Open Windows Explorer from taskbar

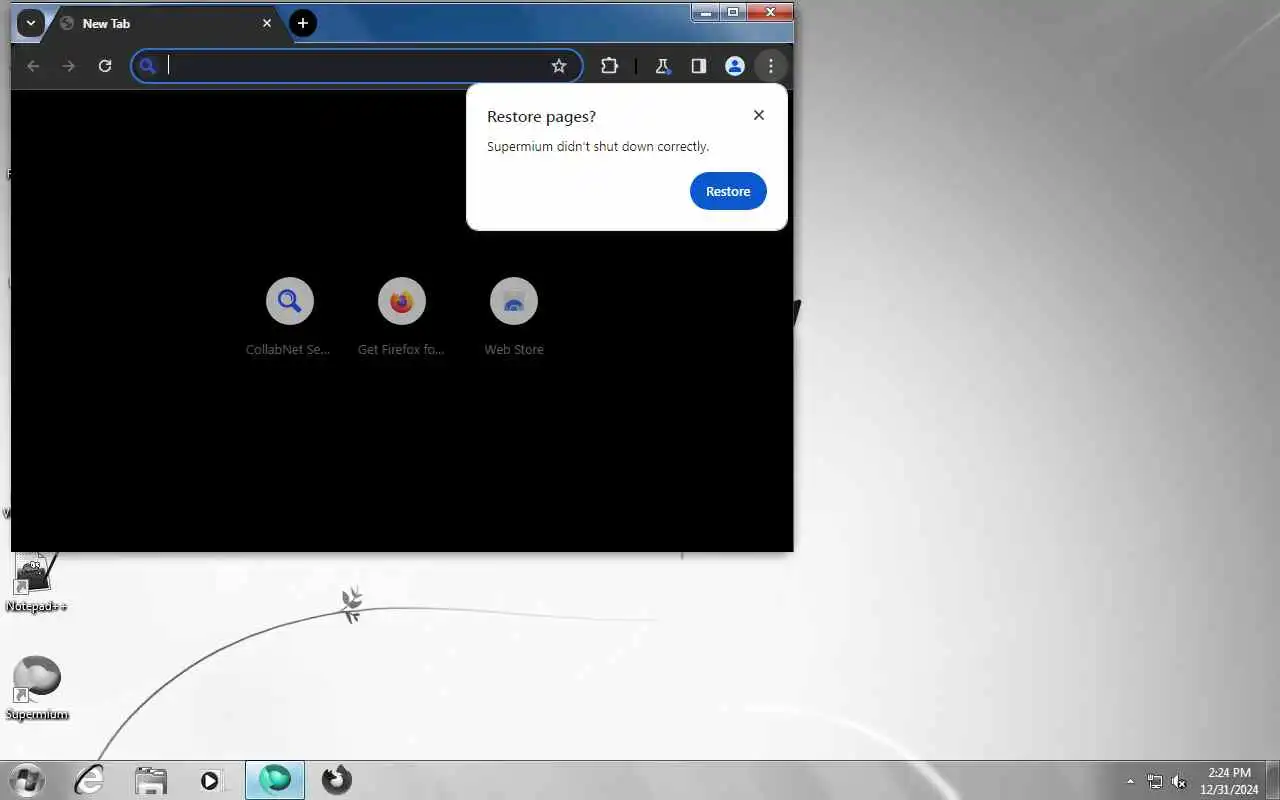[x=151, y=780]
